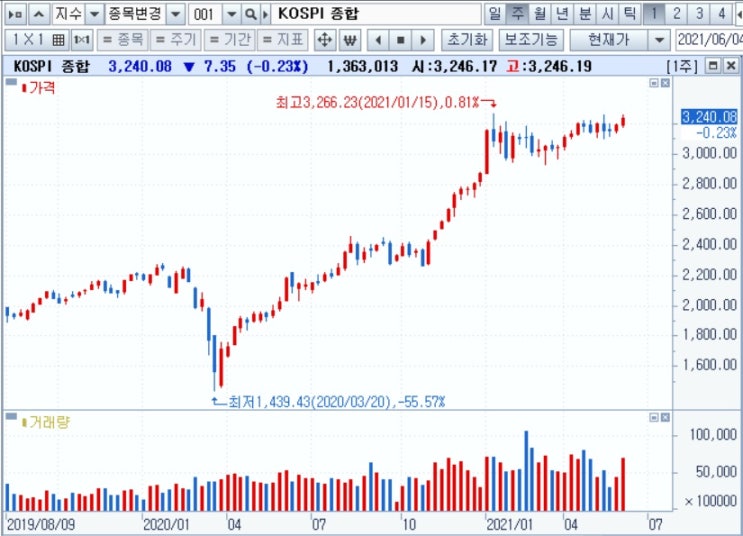743x536 pixels.
Task: Click the 2021/06/04 date field
Action: tap(709, 40)
